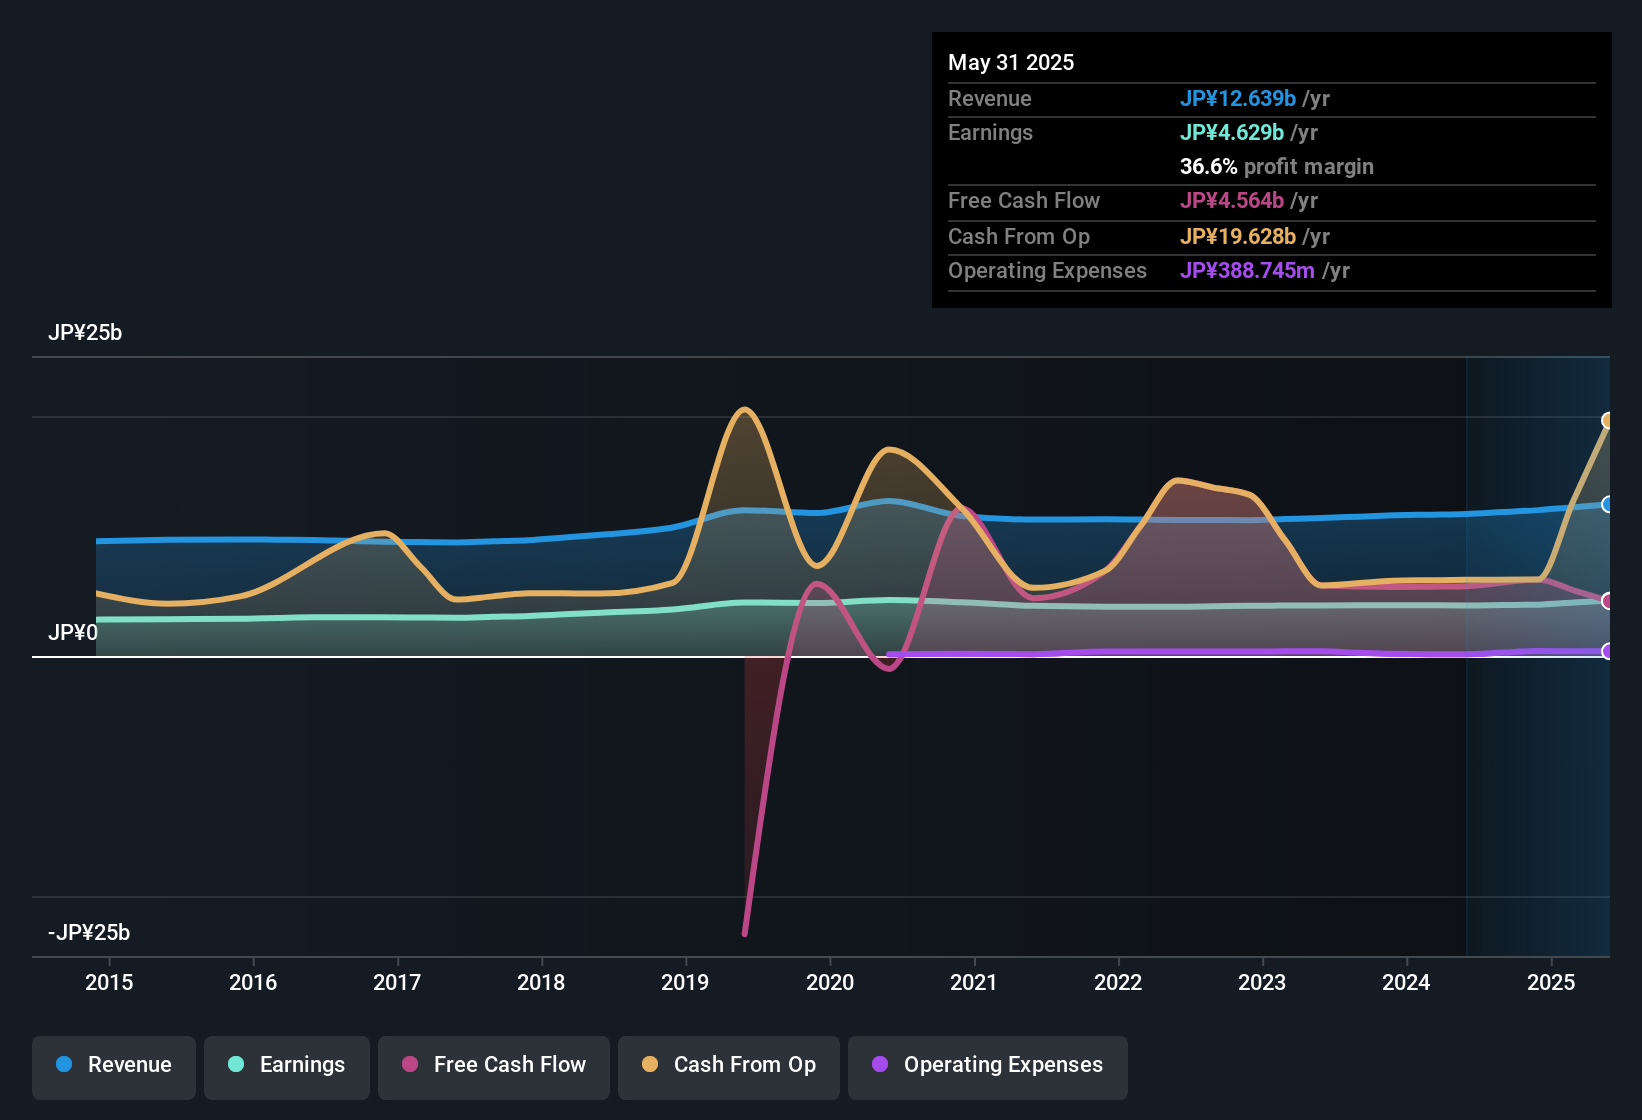The height and width of the screenshot is (1120, 1642).
Task: Click the JP¥25b y-axis label
Action: [x=85, y=333]
